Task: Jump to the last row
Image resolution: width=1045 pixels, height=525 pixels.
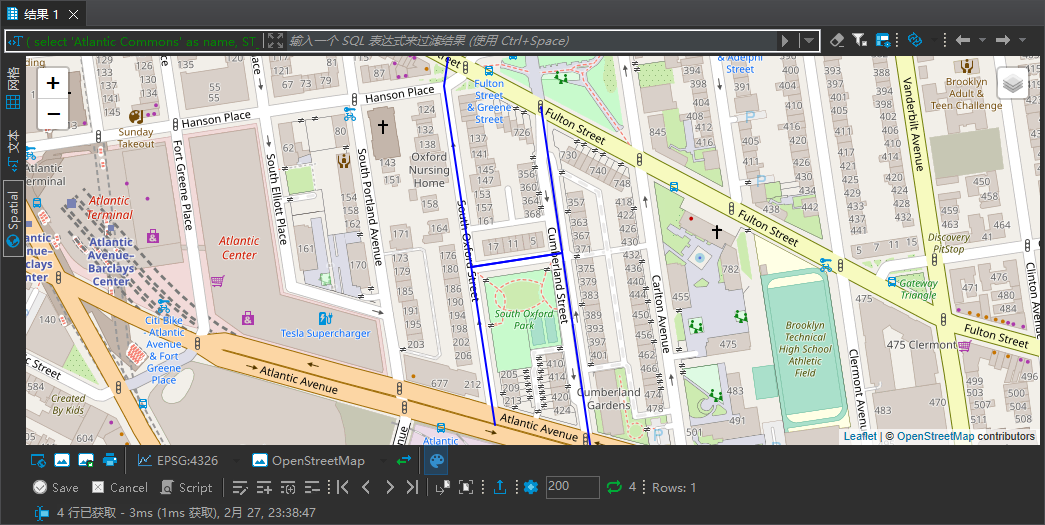Action: [x=413, y=488]
